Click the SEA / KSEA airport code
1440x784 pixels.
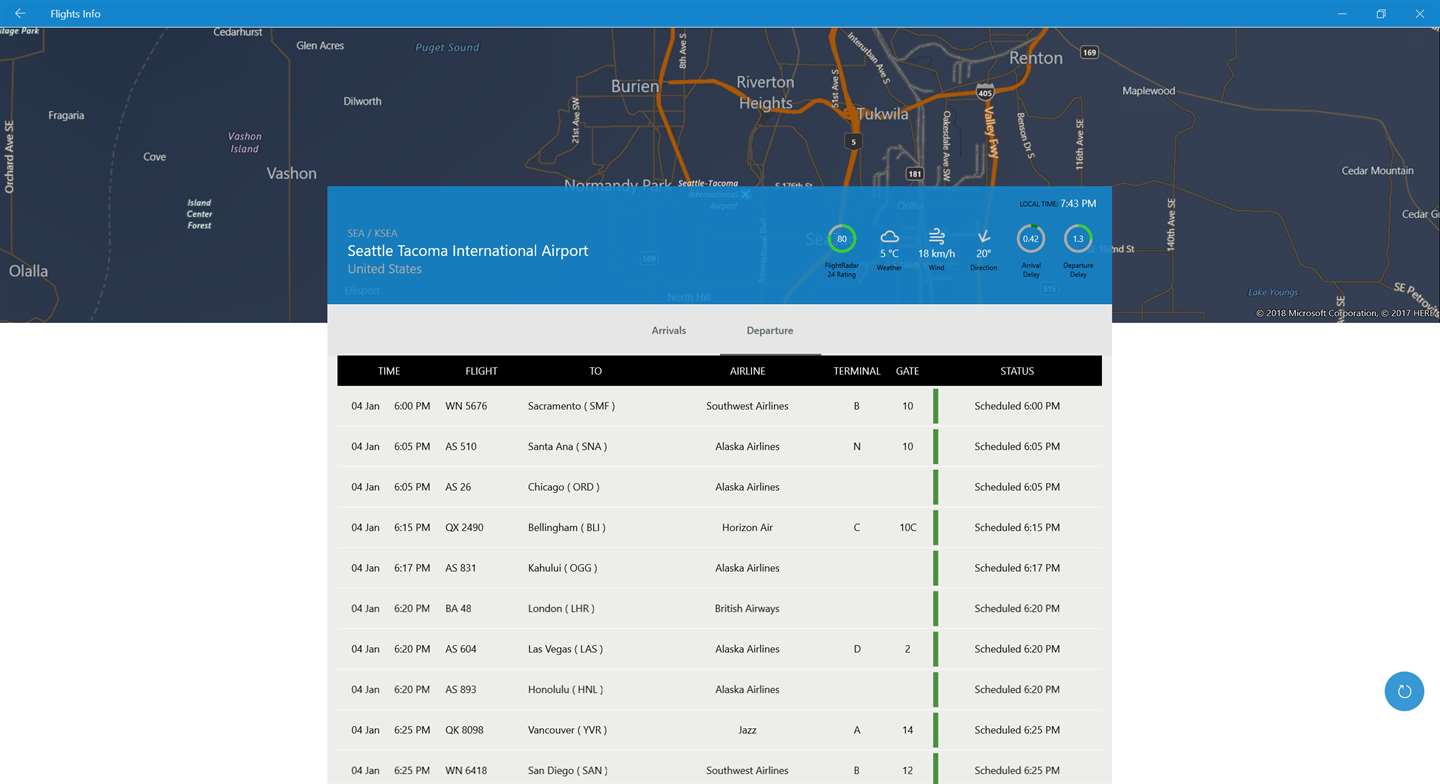372,233
